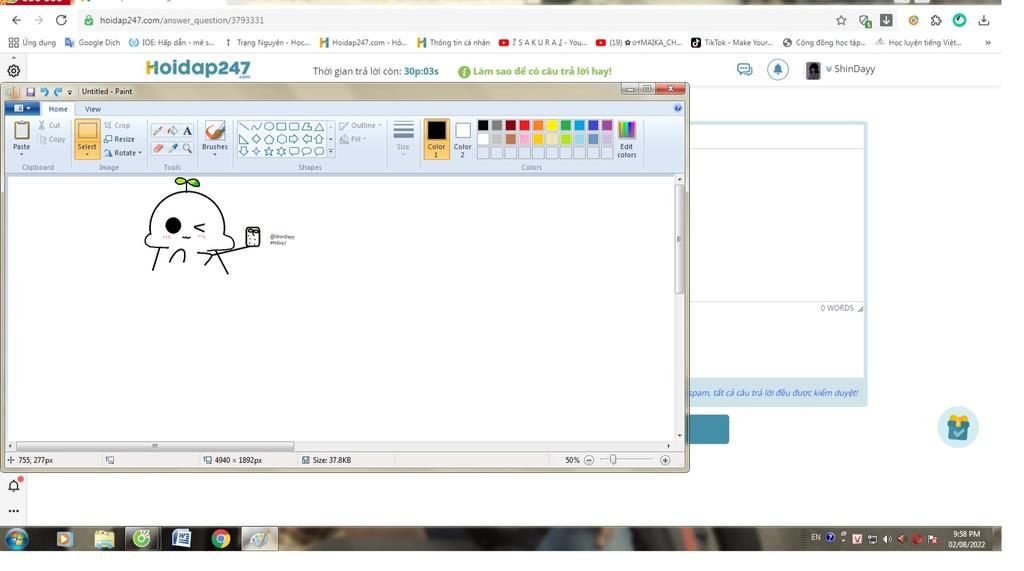Select the Pencil tool in Paint
Viewport: 1024px width, 571px height.
[158, 131]
